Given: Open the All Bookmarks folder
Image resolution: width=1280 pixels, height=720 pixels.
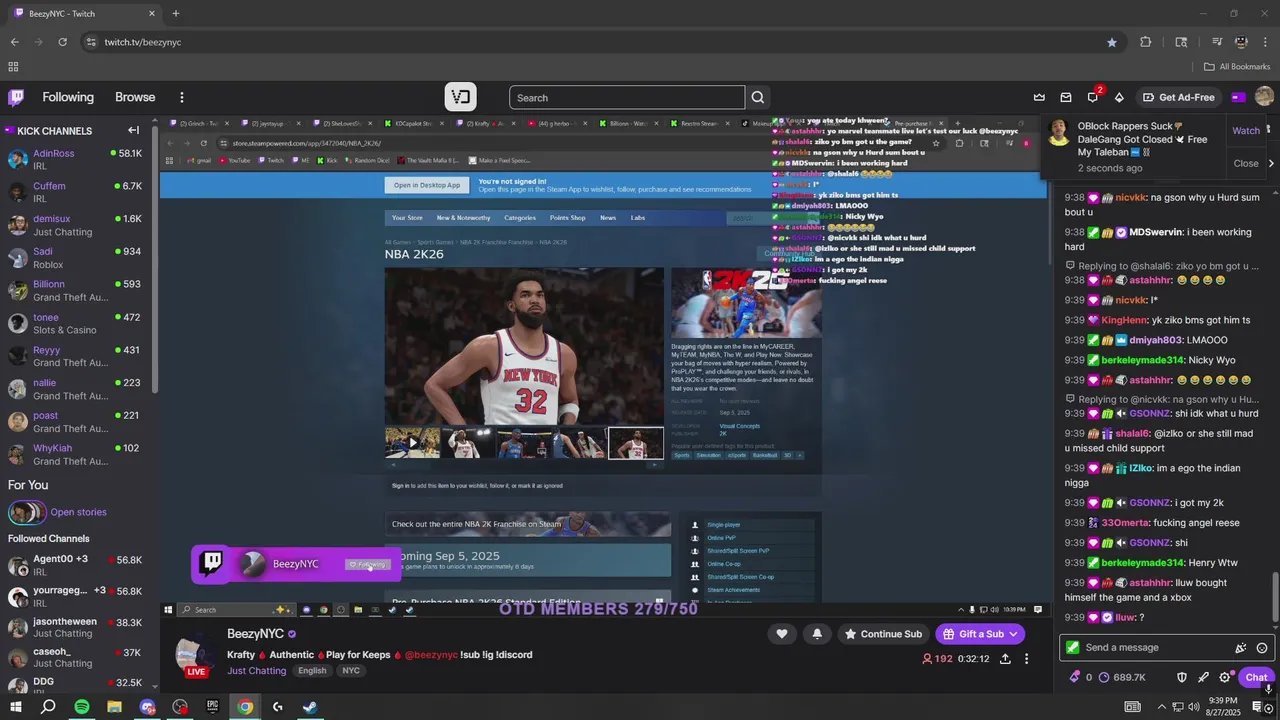Looking at the screenshot, I should point(1237,67).
